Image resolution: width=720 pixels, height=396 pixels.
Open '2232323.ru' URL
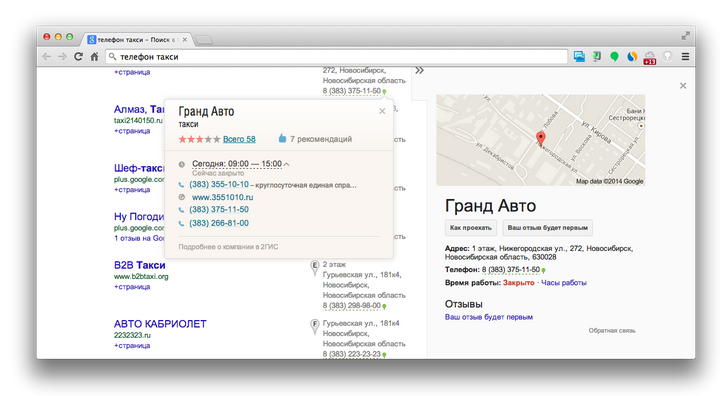(132, 335)
